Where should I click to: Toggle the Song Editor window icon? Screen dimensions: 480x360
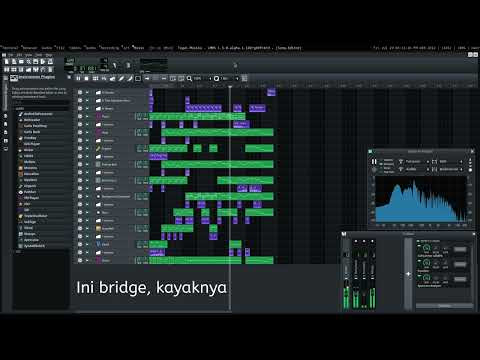coord(7,70)
